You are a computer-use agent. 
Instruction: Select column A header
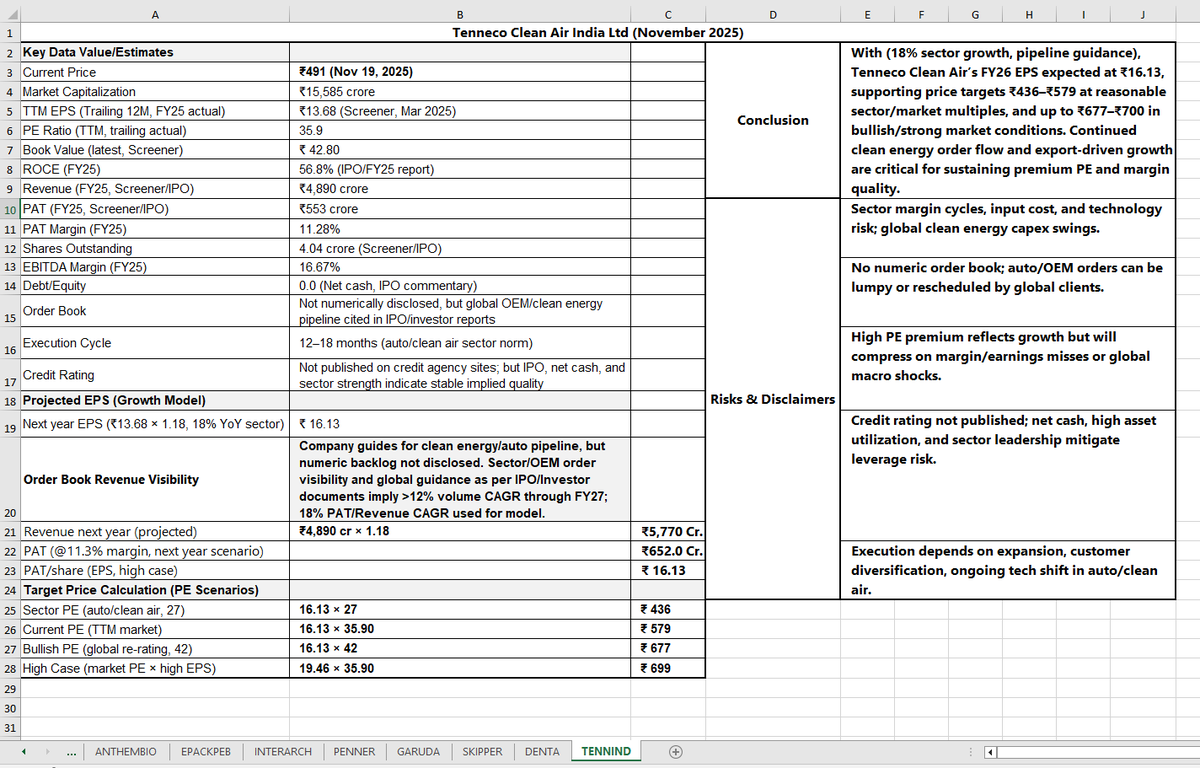click(154, 14)
